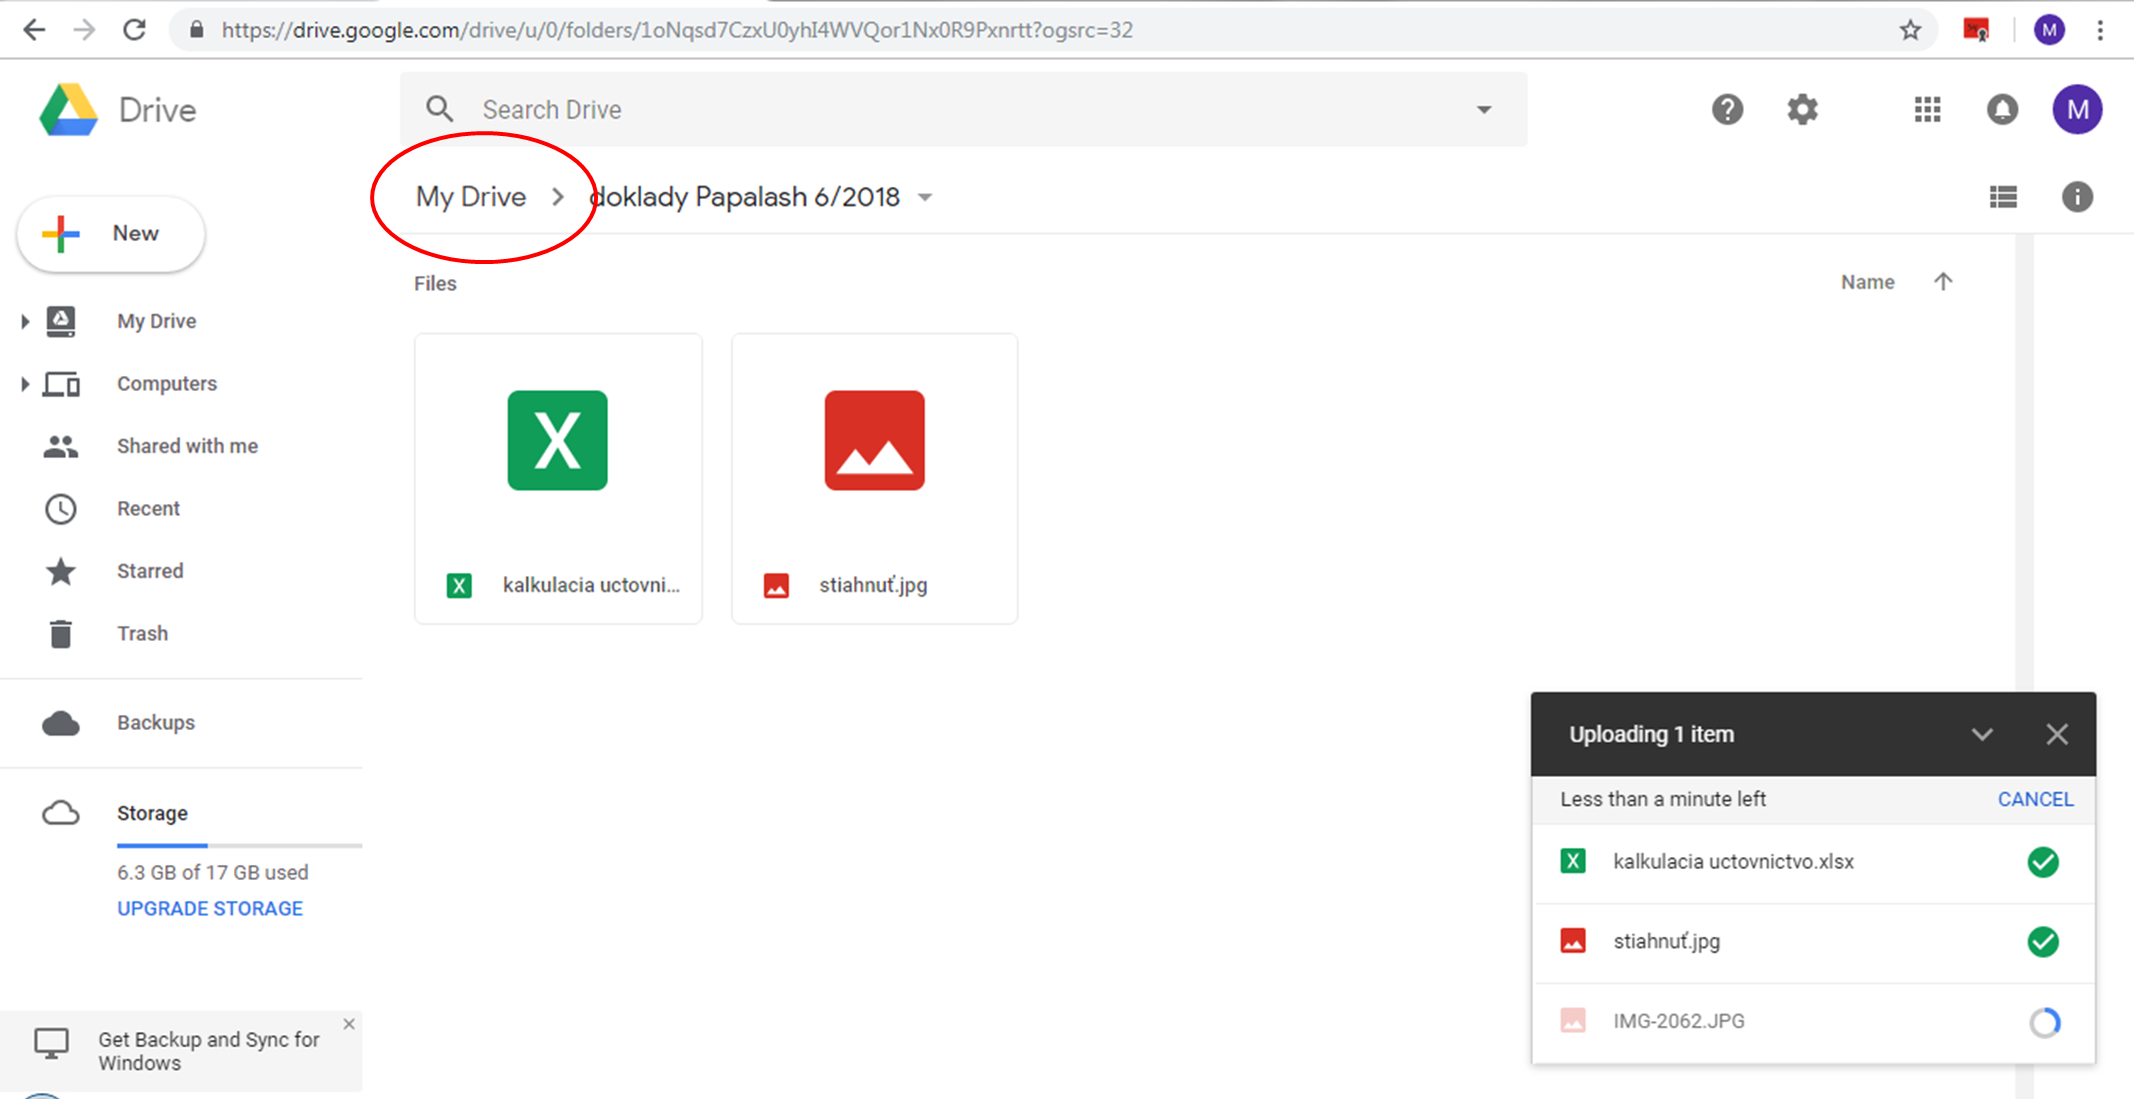Expand My Drive tree in sidebar

25,321
